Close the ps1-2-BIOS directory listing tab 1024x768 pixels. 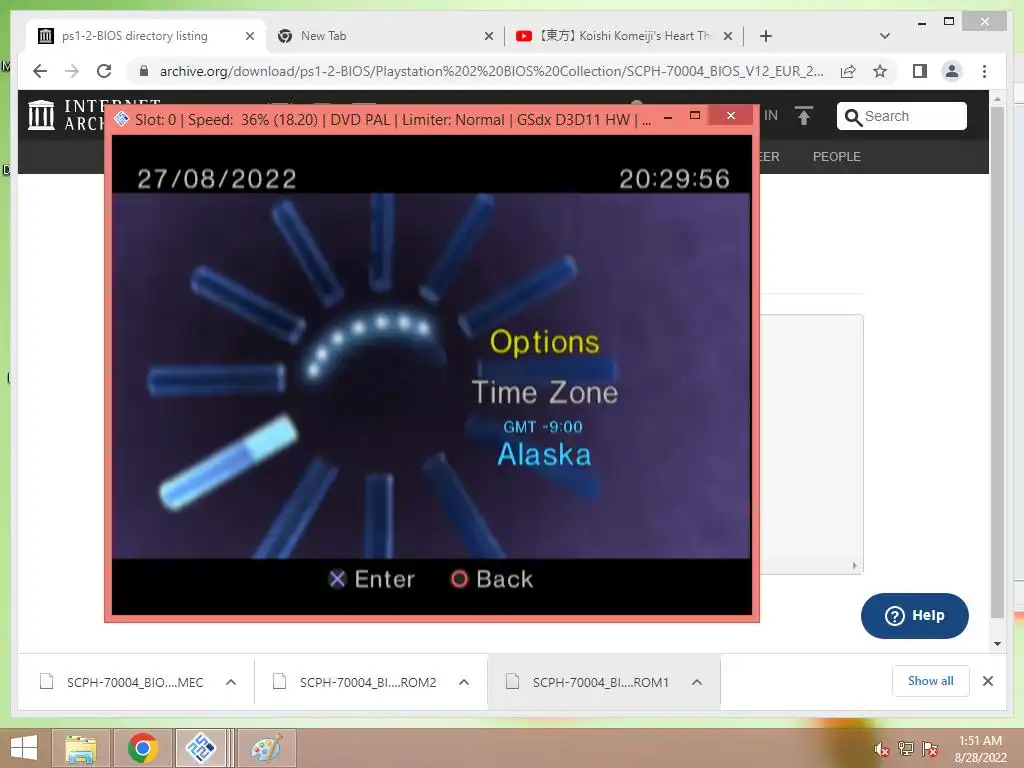coord(249,36)
